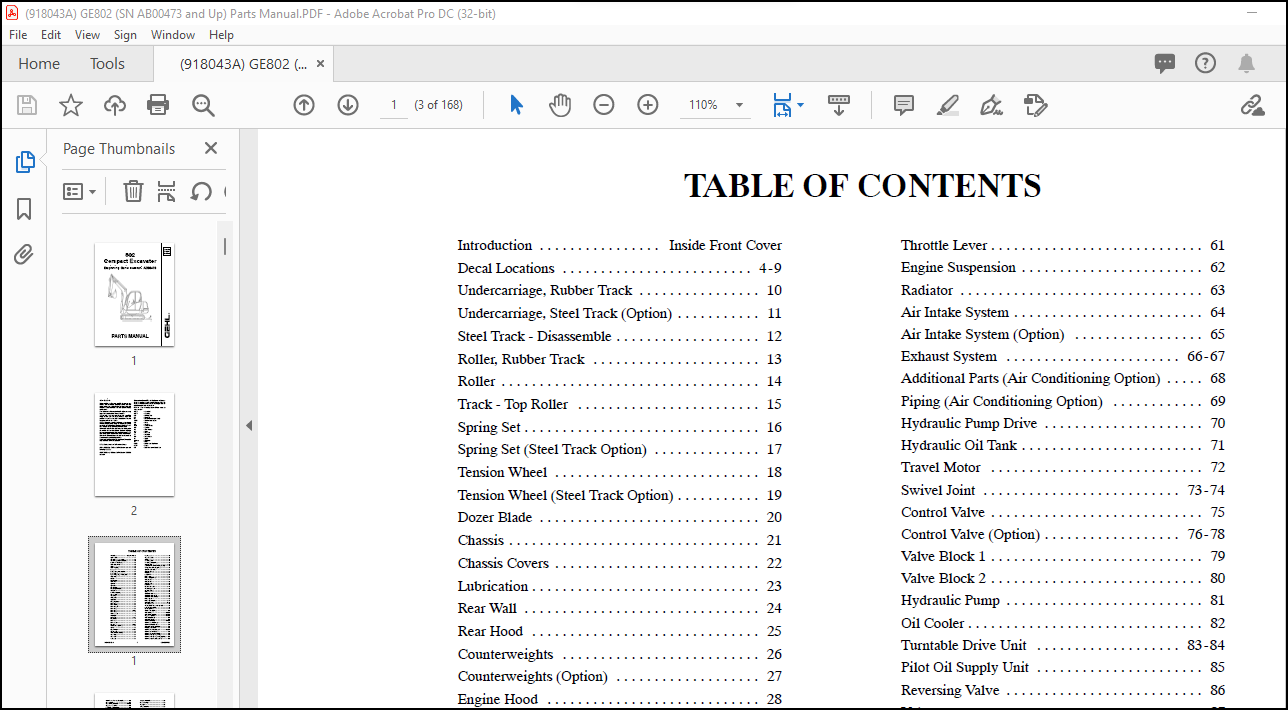Click the page number input field
This screenshot has width=1288, height=710.
coord(394,105)
